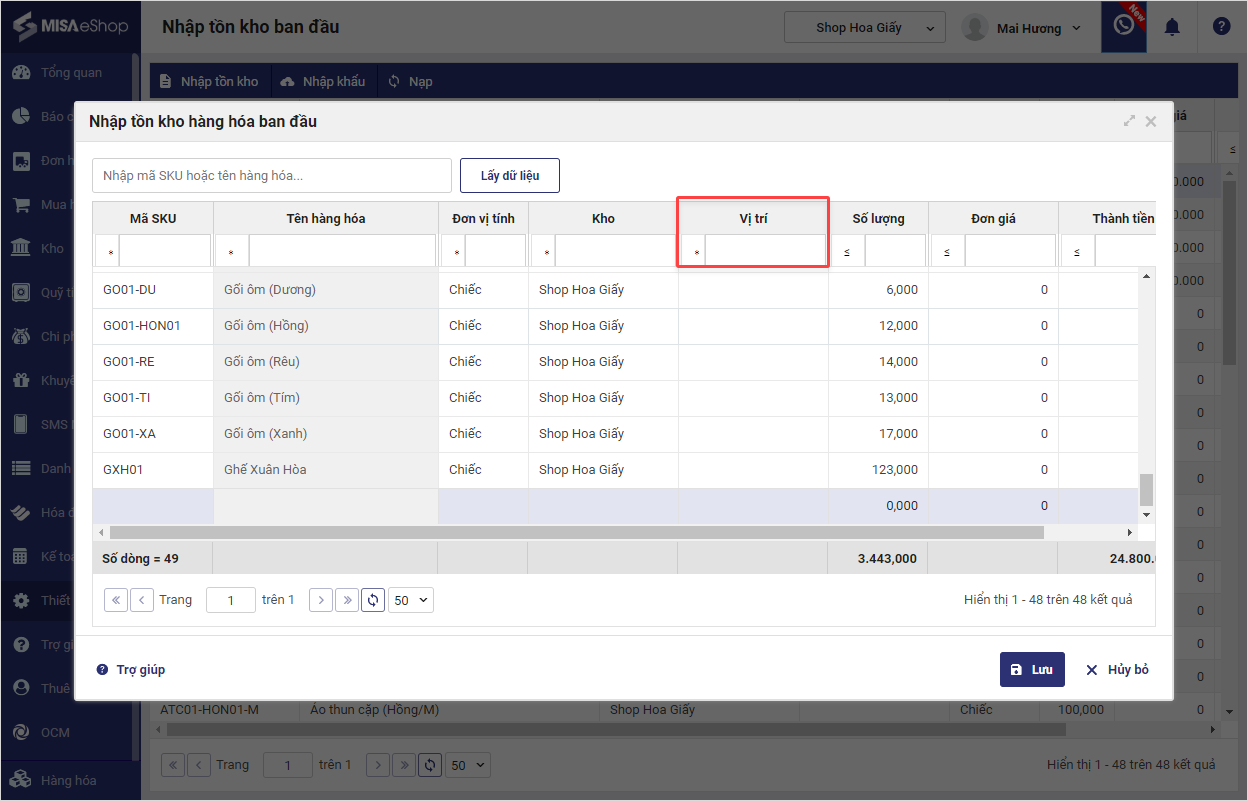Open the Số lượng filter operator

848,251
